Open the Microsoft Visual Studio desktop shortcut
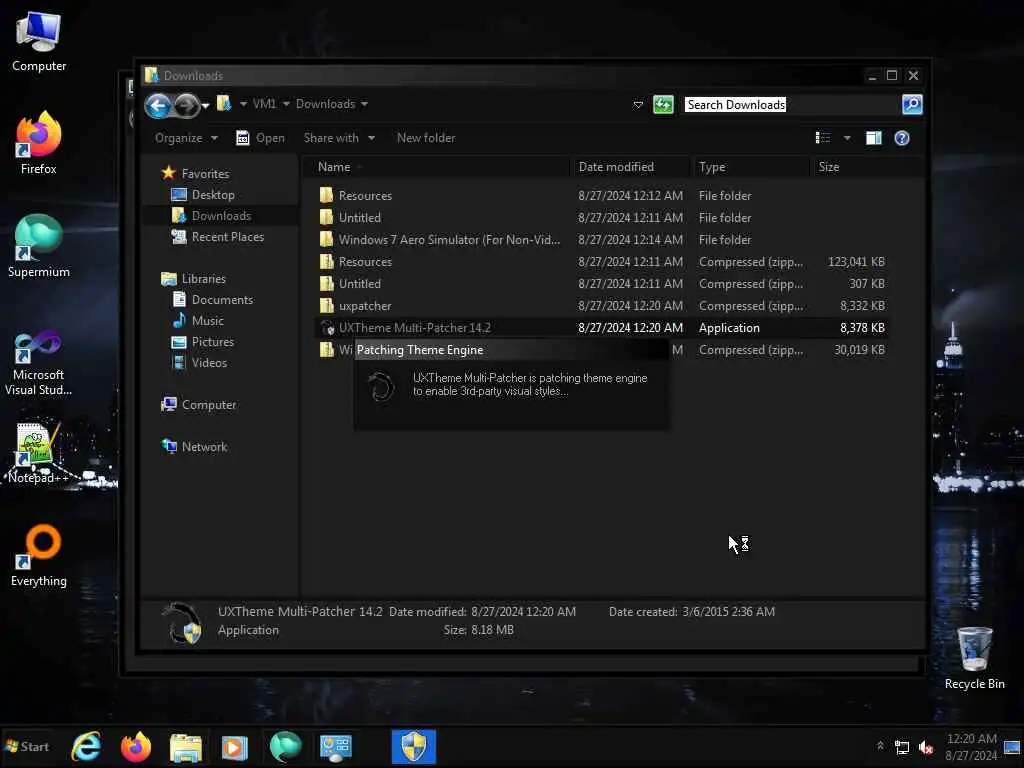Screen dimensions: 1024x768 point(39,364)
